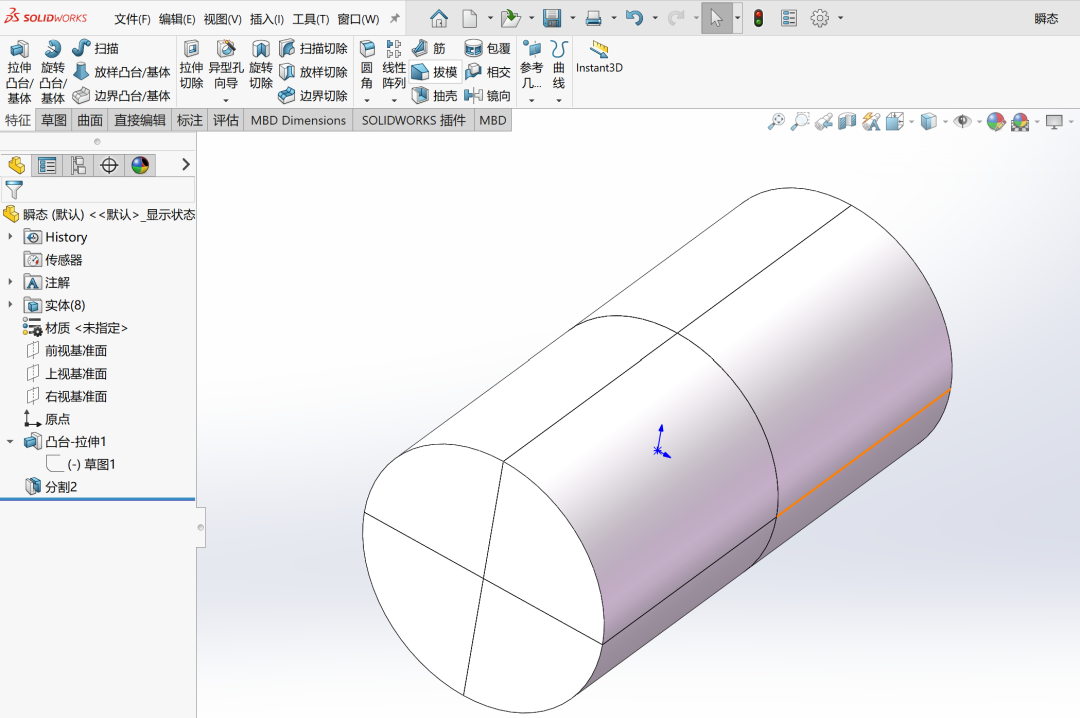The height and width of the screenshot is (718, 1080).
Task: Select the Revolved Boss/Base (旋转凸台/基体) tool
Action: [52, 72]
